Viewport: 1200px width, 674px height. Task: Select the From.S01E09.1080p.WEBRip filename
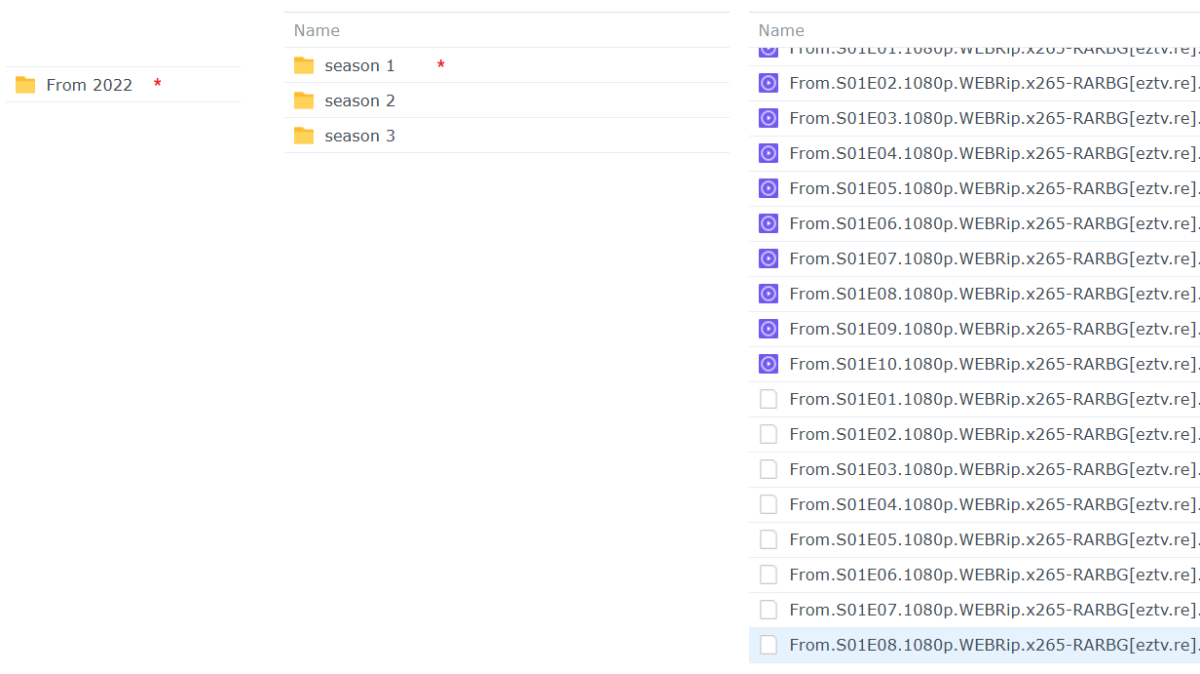coord(994,328)
